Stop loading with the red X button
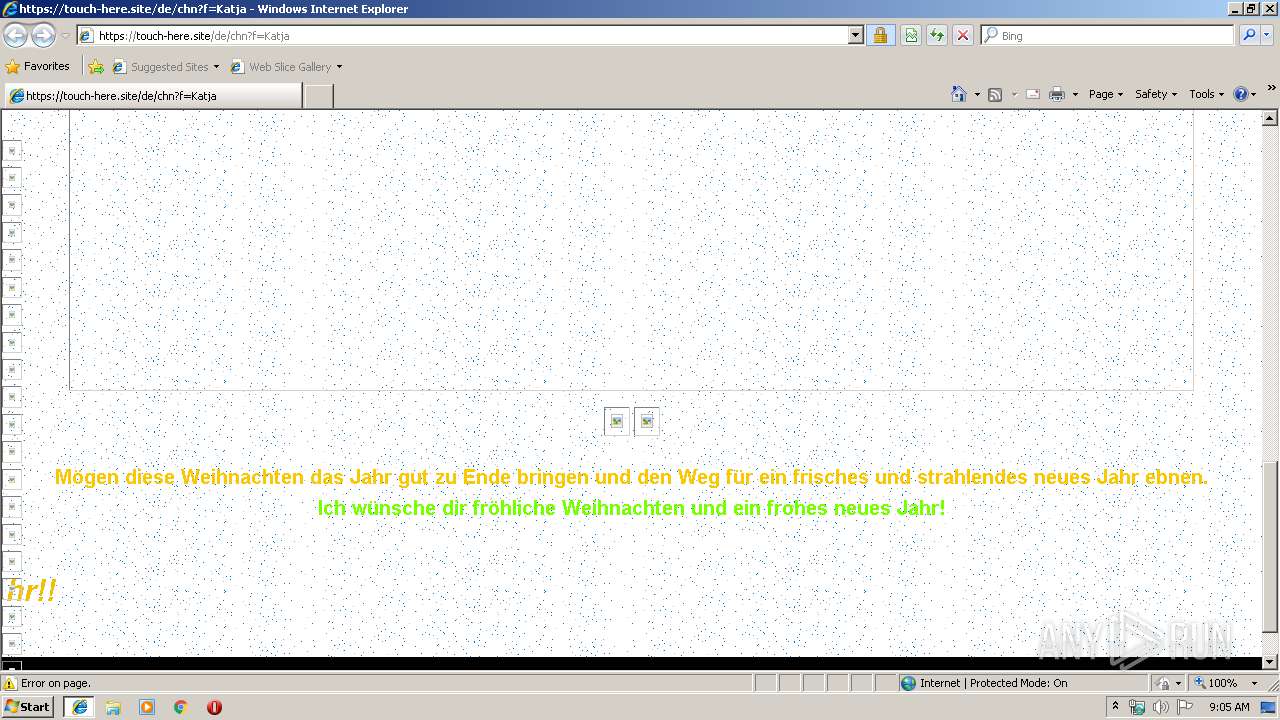The image size is (1280, 720). point(963,36)
